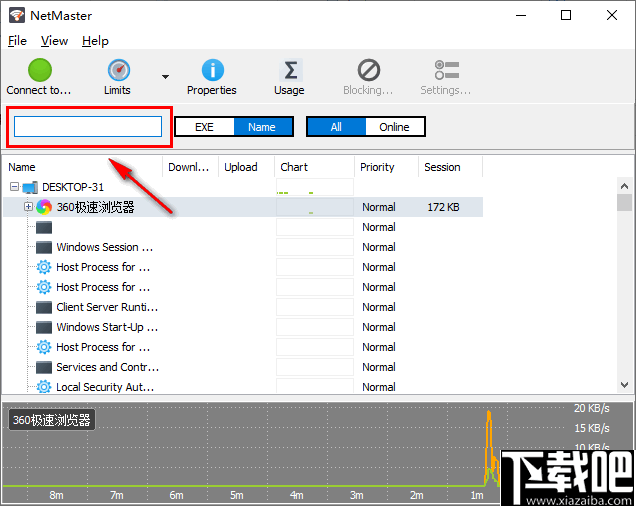Image resolution: width=636 pixels, height=506 pixels.
Task: Click the 360极速浏览器 graph label
Action: pyautogui.click(x=52, y=420)
